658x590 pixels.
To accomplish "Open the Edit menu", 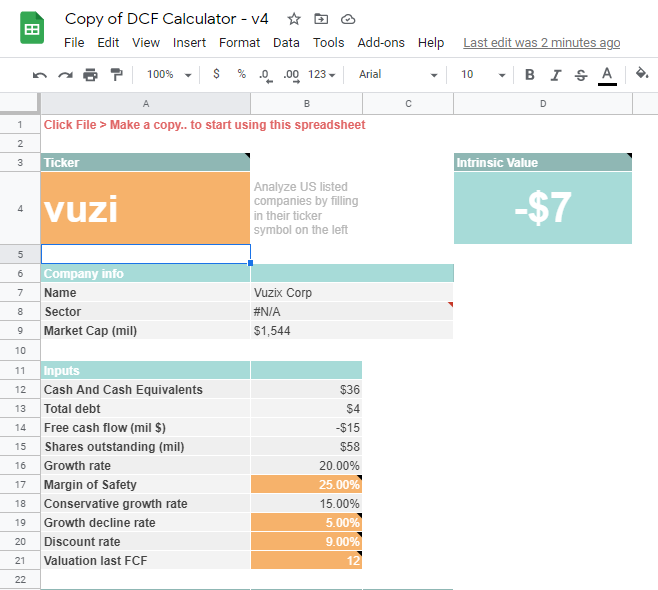I will click(x=108, y=42).
